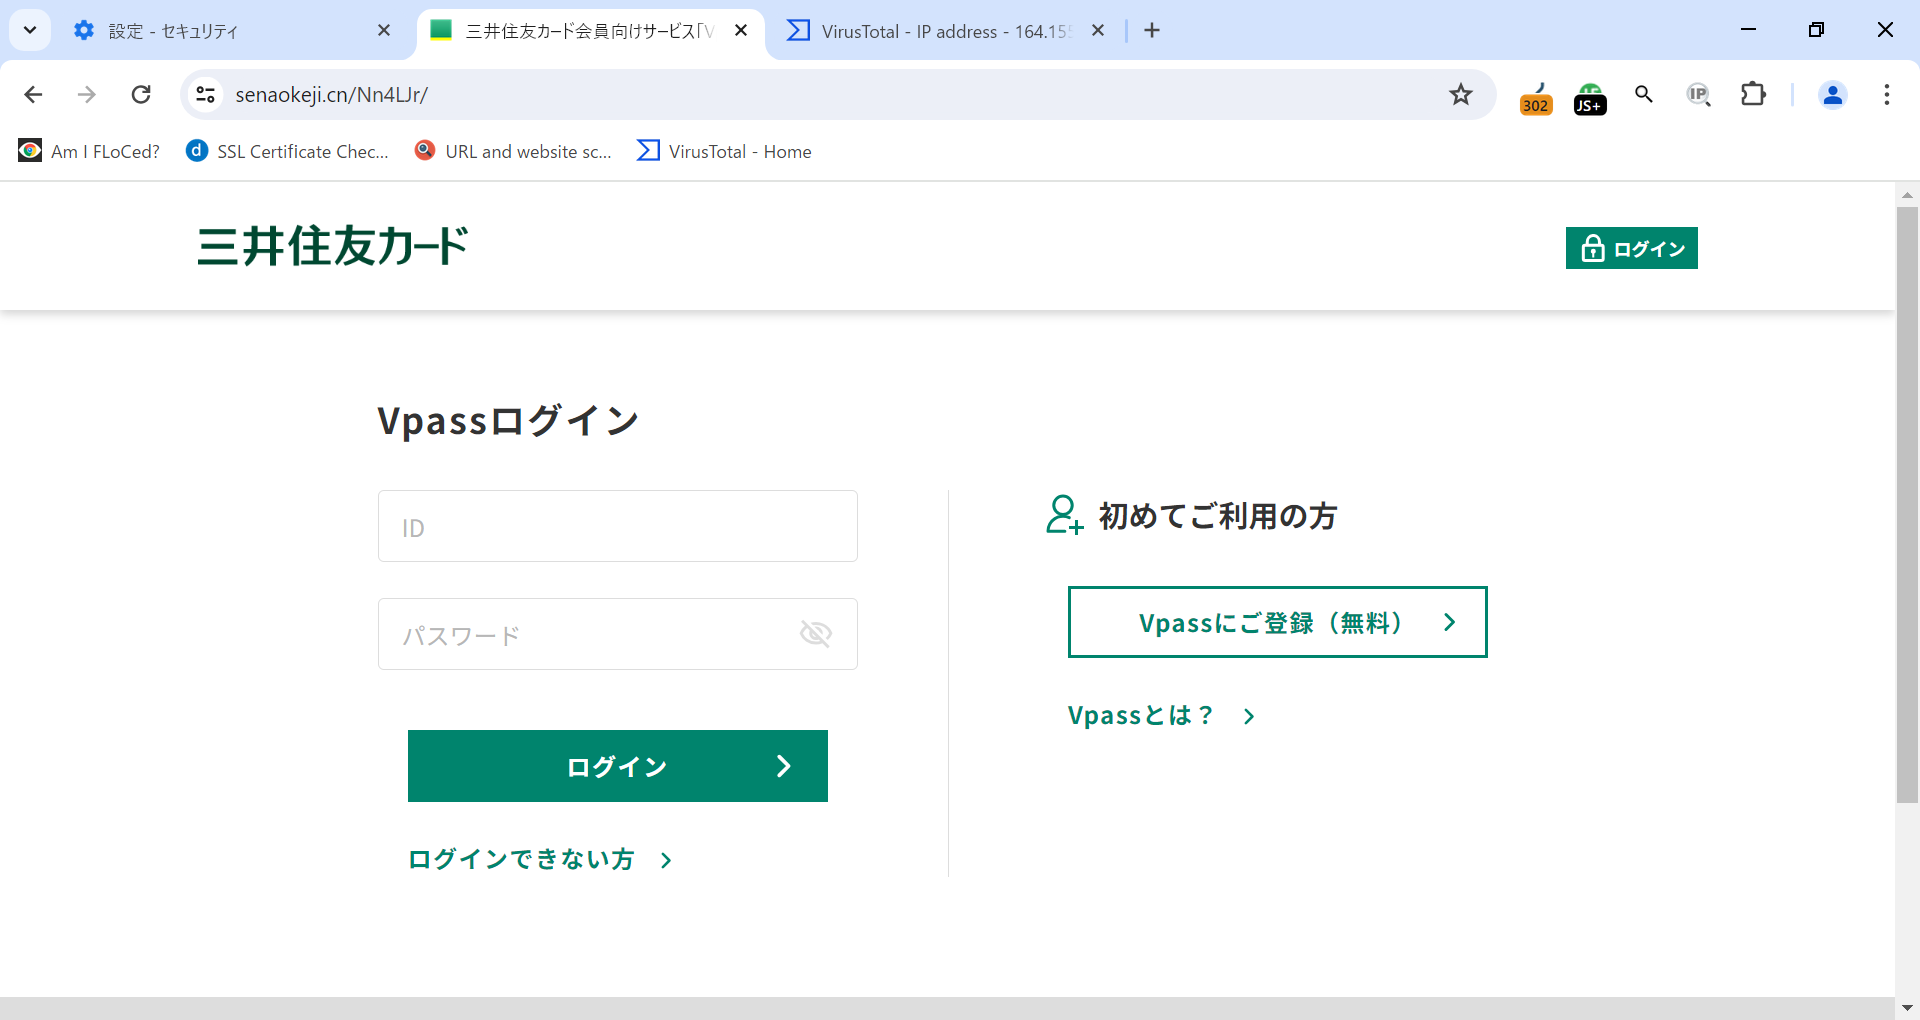Open a new browser tab
The height and width of the screenshot is (1020, 1920).
[x=1152, y=31]
